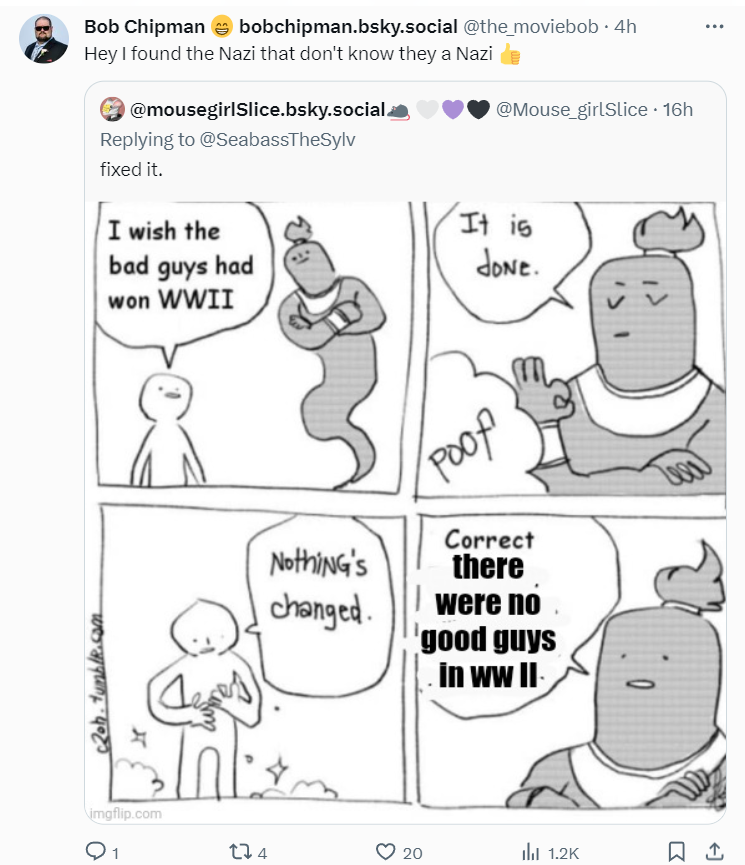Open the three-dot more options menu
Image resolution: width=745 pixels, height=865 pixels.
point(714,26)
